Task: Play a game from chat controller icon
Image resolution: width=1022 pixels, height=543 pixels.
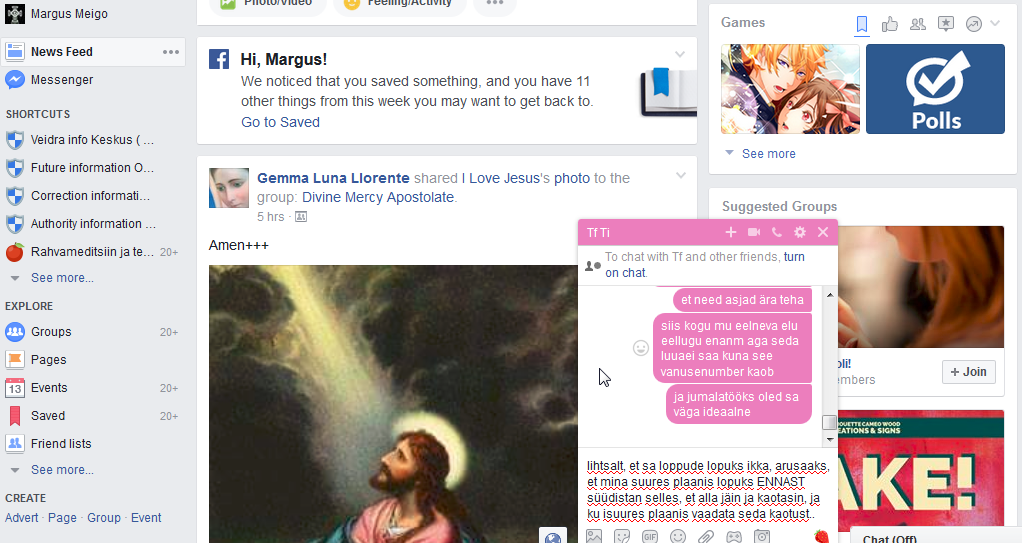Action: 734,536
